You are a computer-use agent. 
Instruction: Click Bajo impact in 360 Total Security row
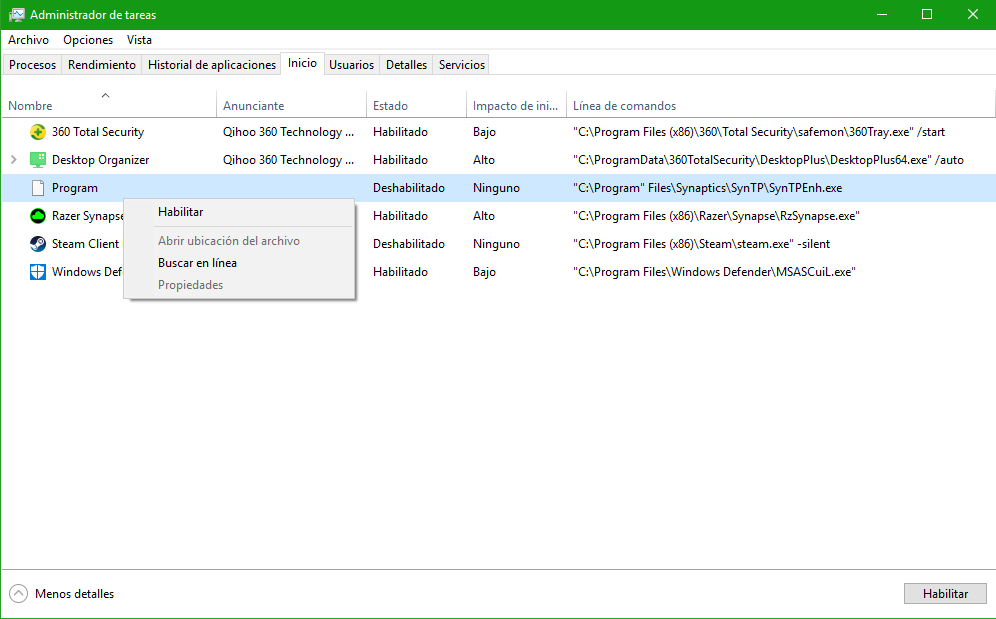(x=484, y=132)
